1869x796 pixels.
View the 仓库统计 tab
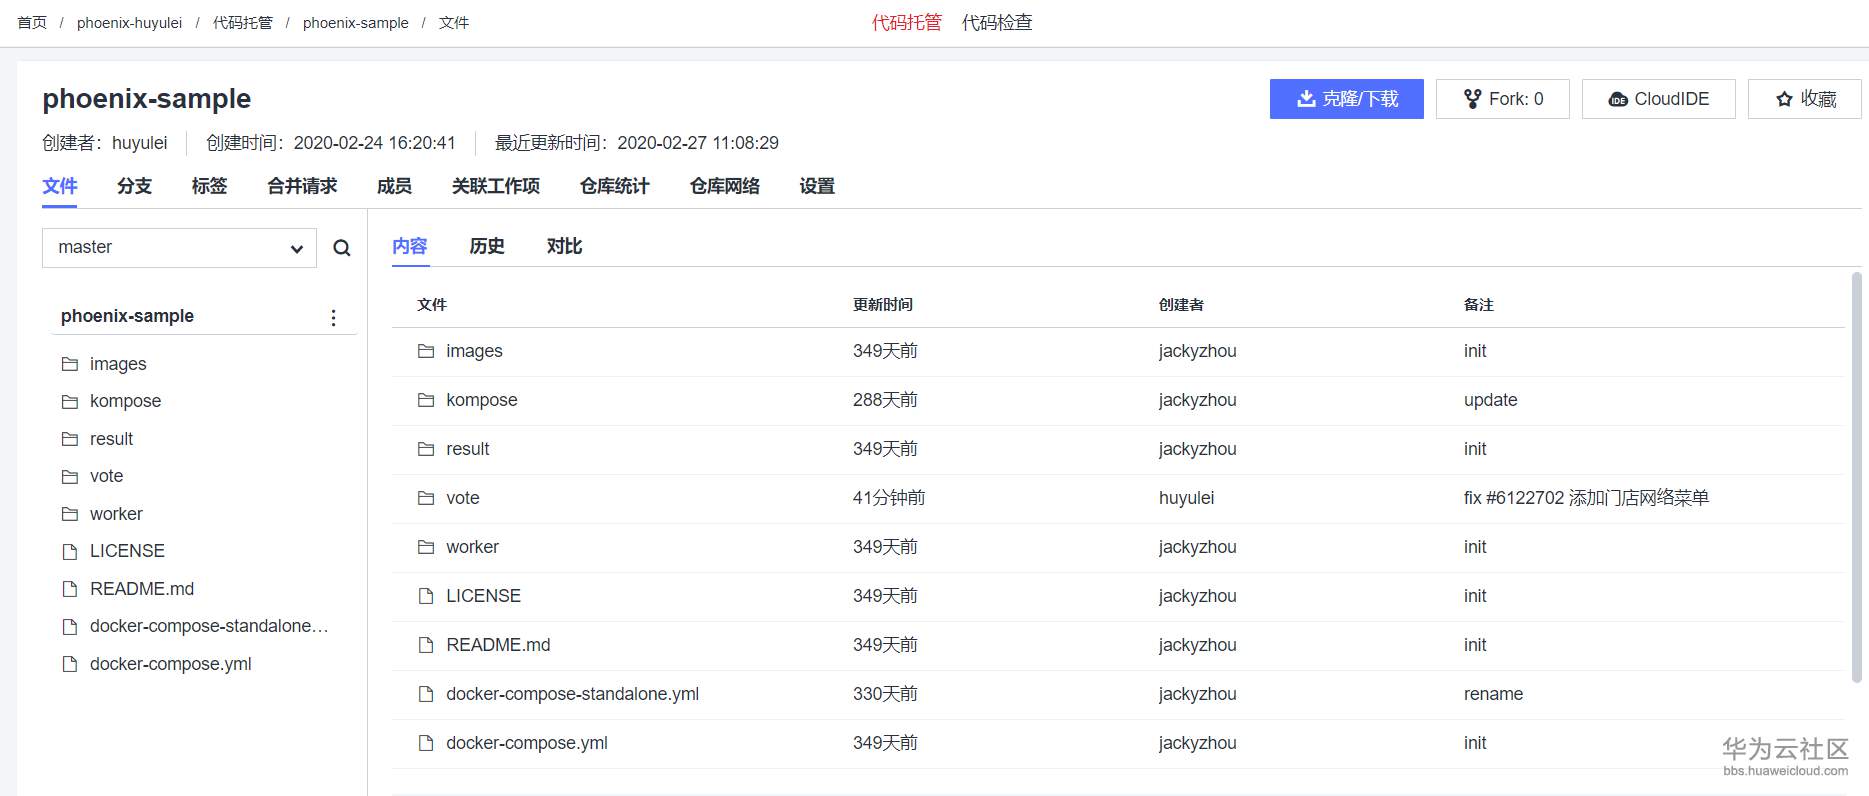[x=615, y=186]
